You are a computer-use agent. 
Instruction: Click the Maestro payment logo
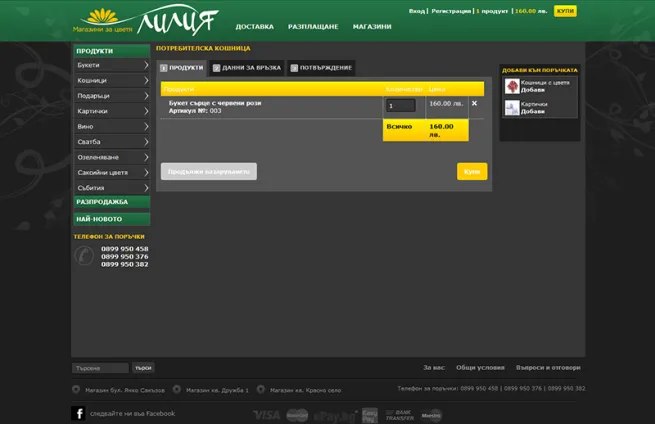click(431, 415)
